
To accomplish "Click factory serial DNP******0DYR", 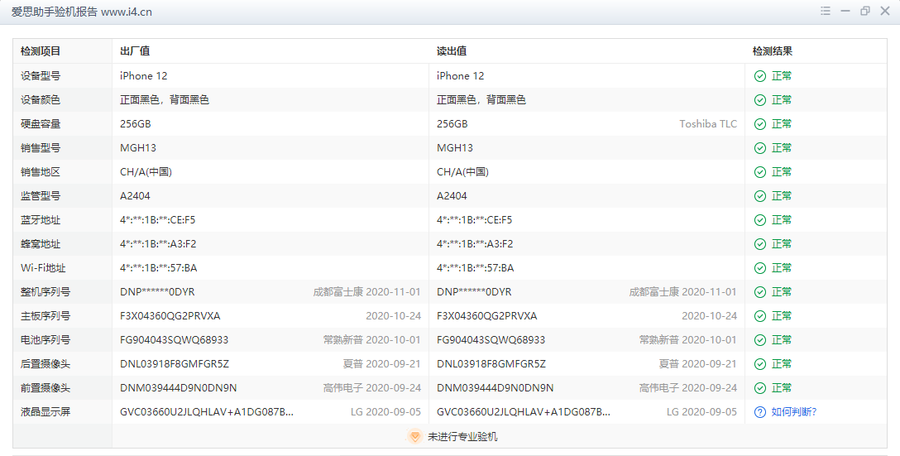I will pyautogui.click(x=157, y=292).
